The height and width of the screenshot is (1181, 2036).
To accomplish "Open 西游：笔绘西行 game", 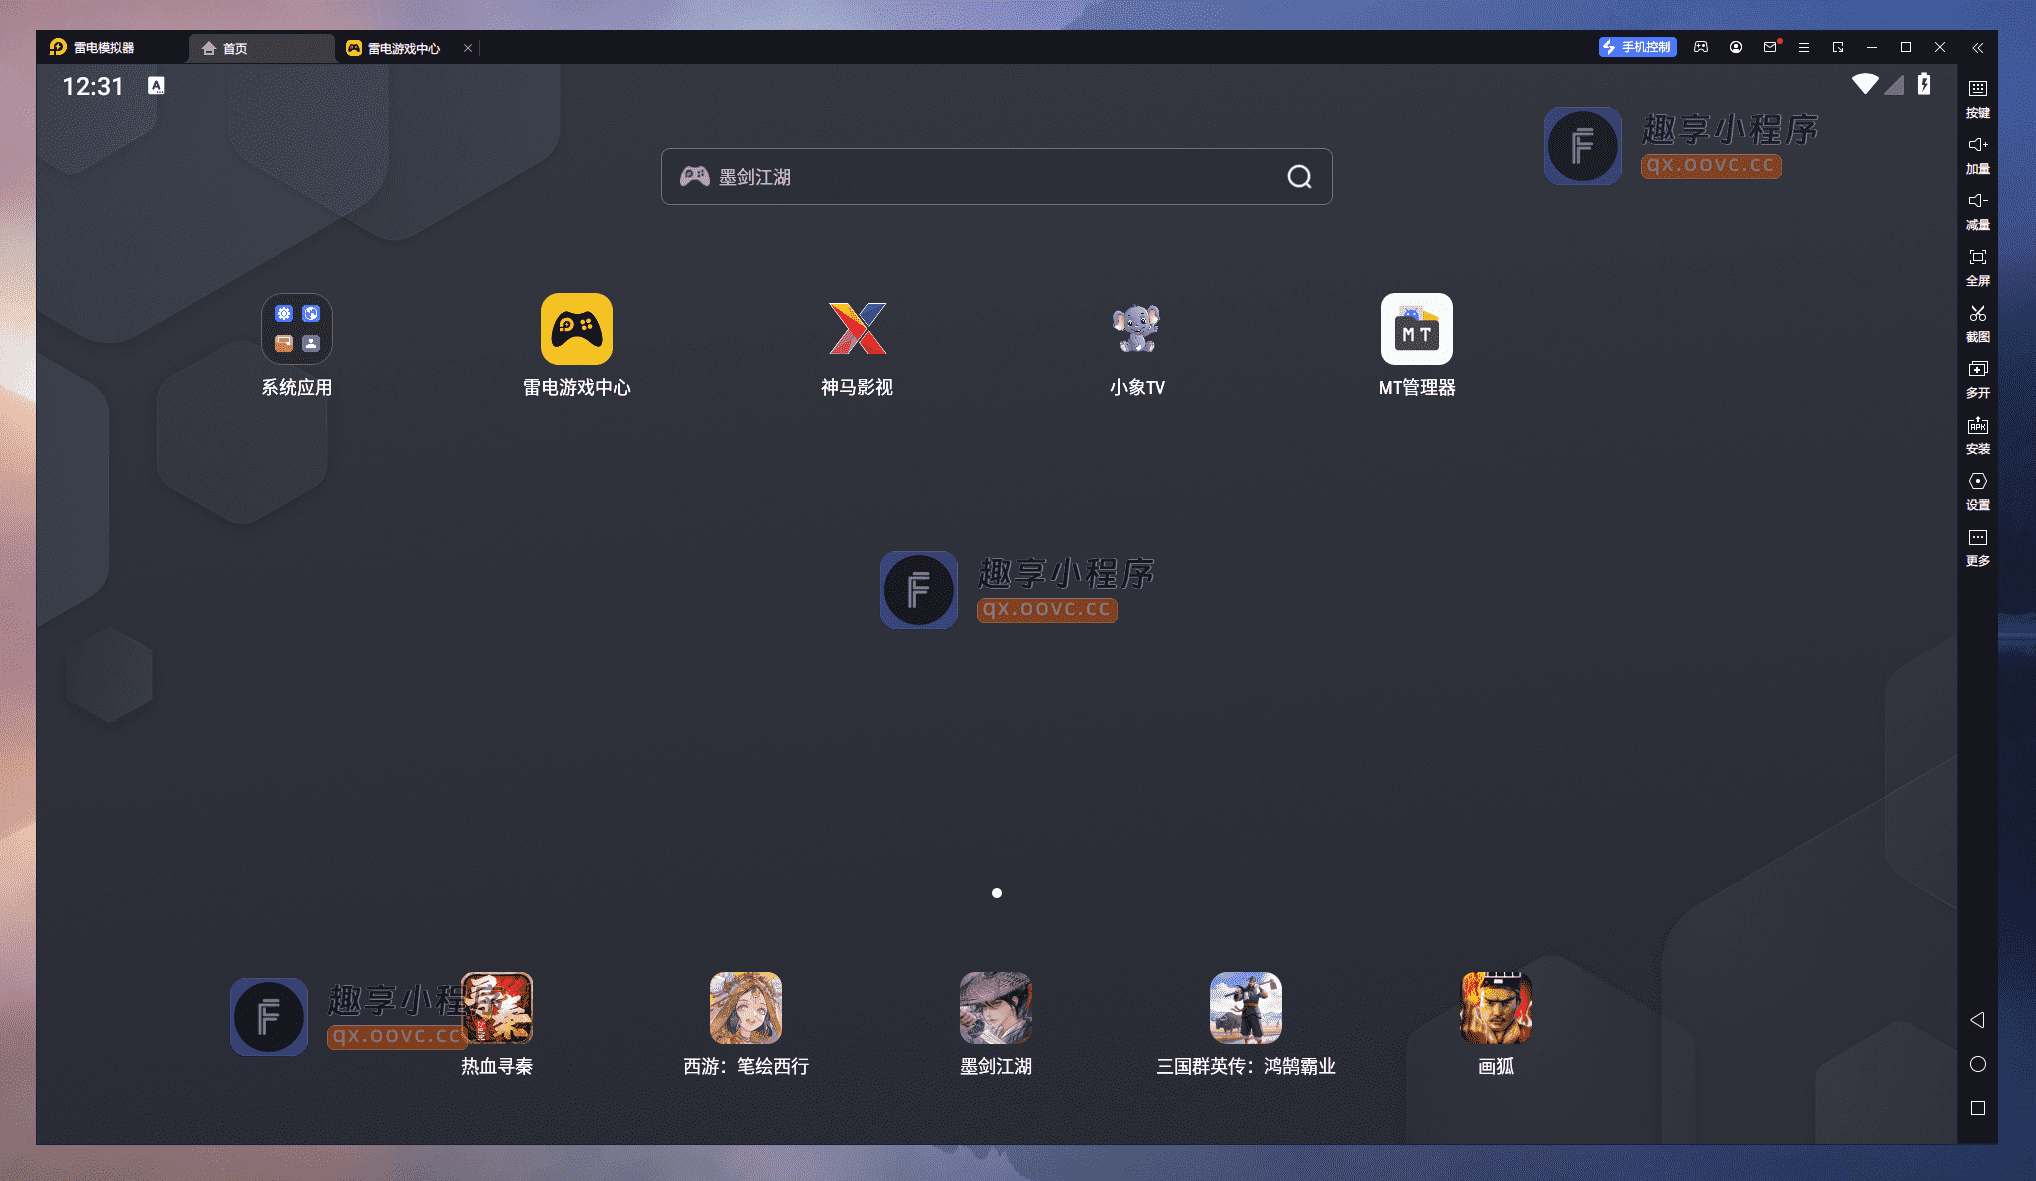I will point(746,1008).
